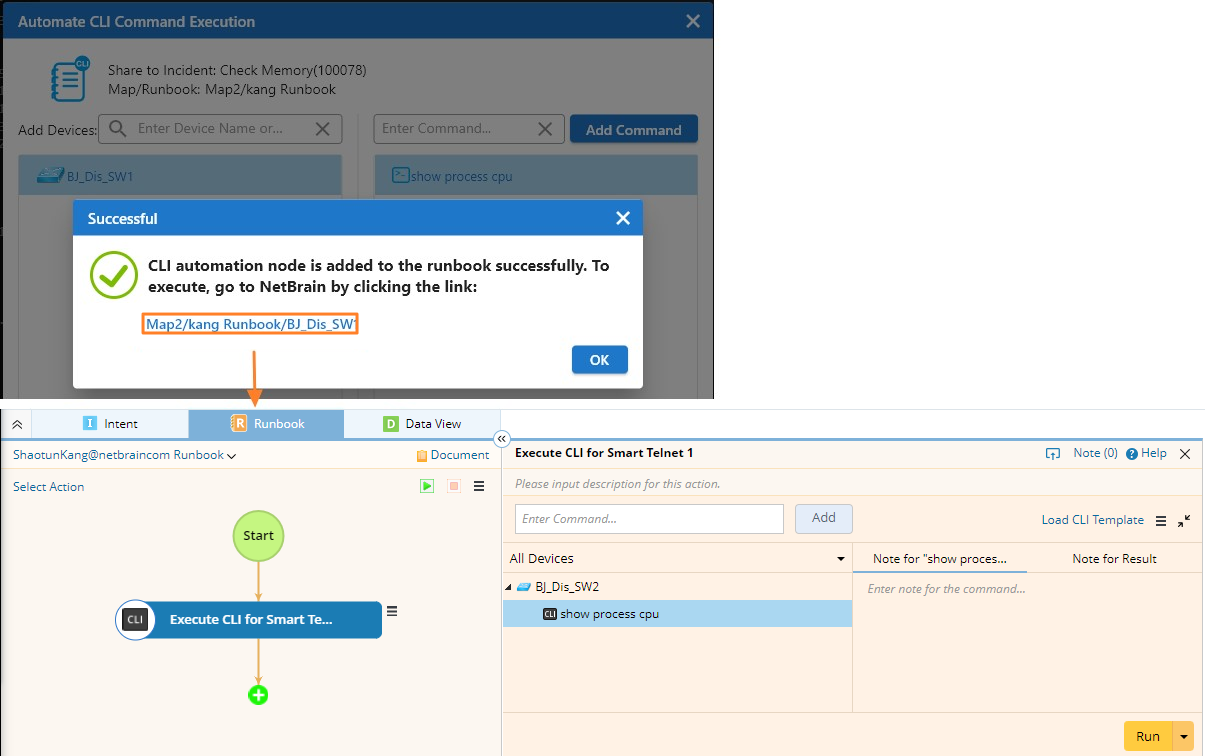Select show process cpu under BJ_Dis_SW2

click(677, 614)
